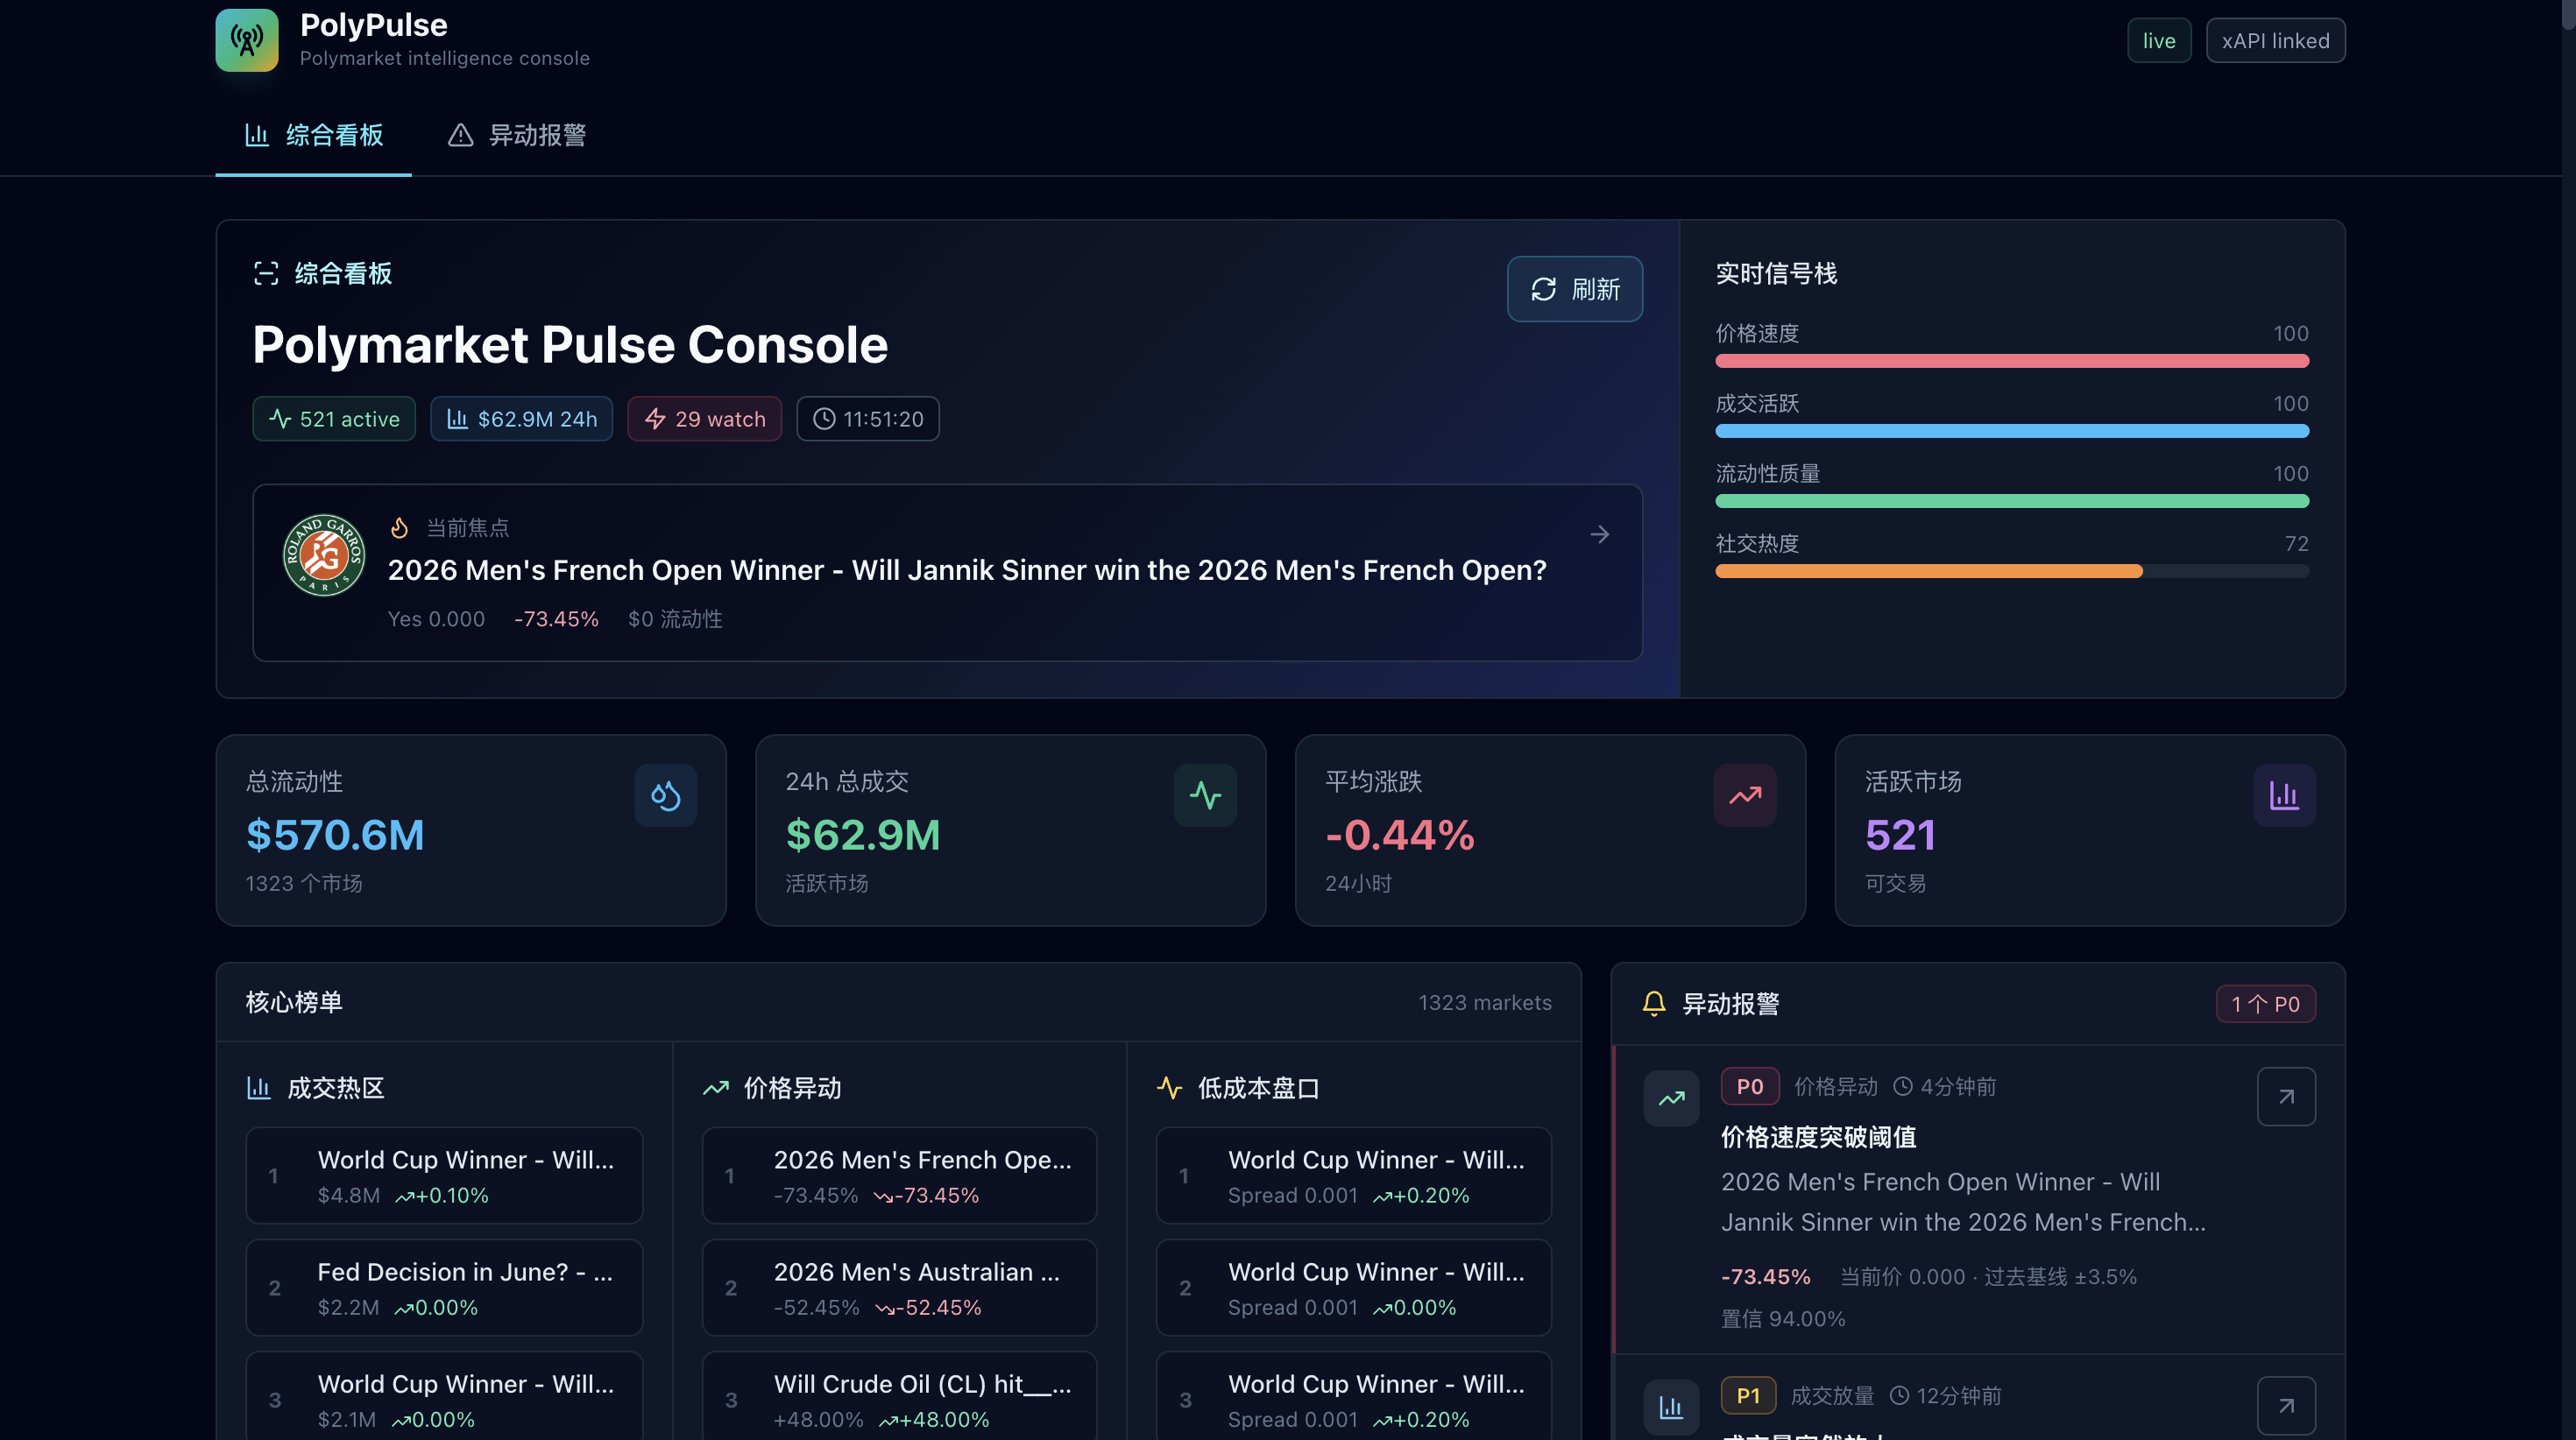Select the 29 watch chip

click(x=705, y=419)
